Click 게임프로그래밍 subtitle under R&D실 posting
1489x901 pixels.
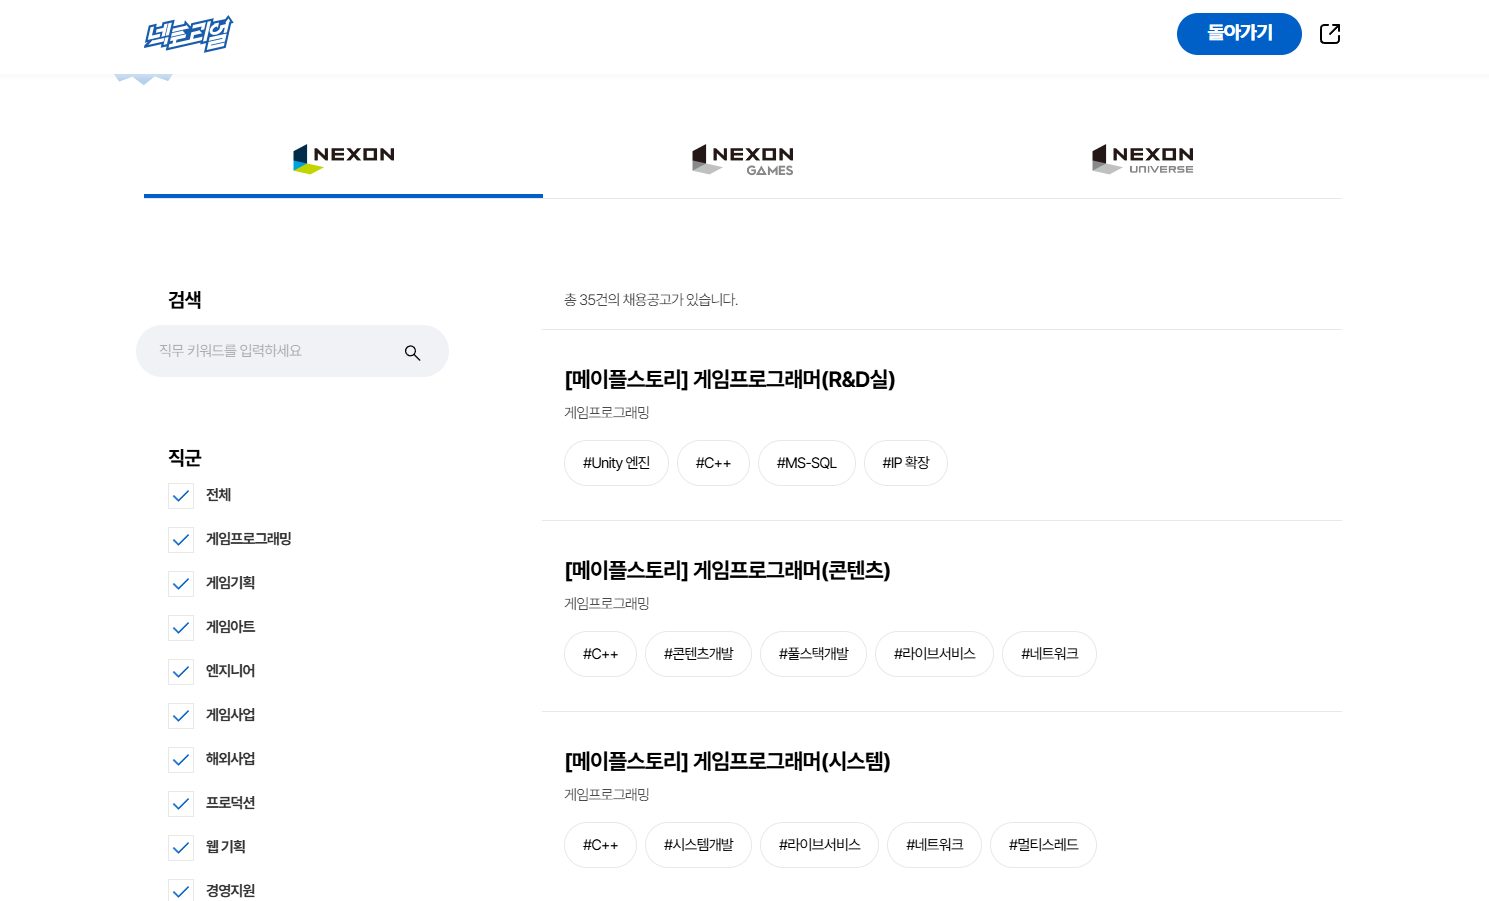tap(607, 413)
